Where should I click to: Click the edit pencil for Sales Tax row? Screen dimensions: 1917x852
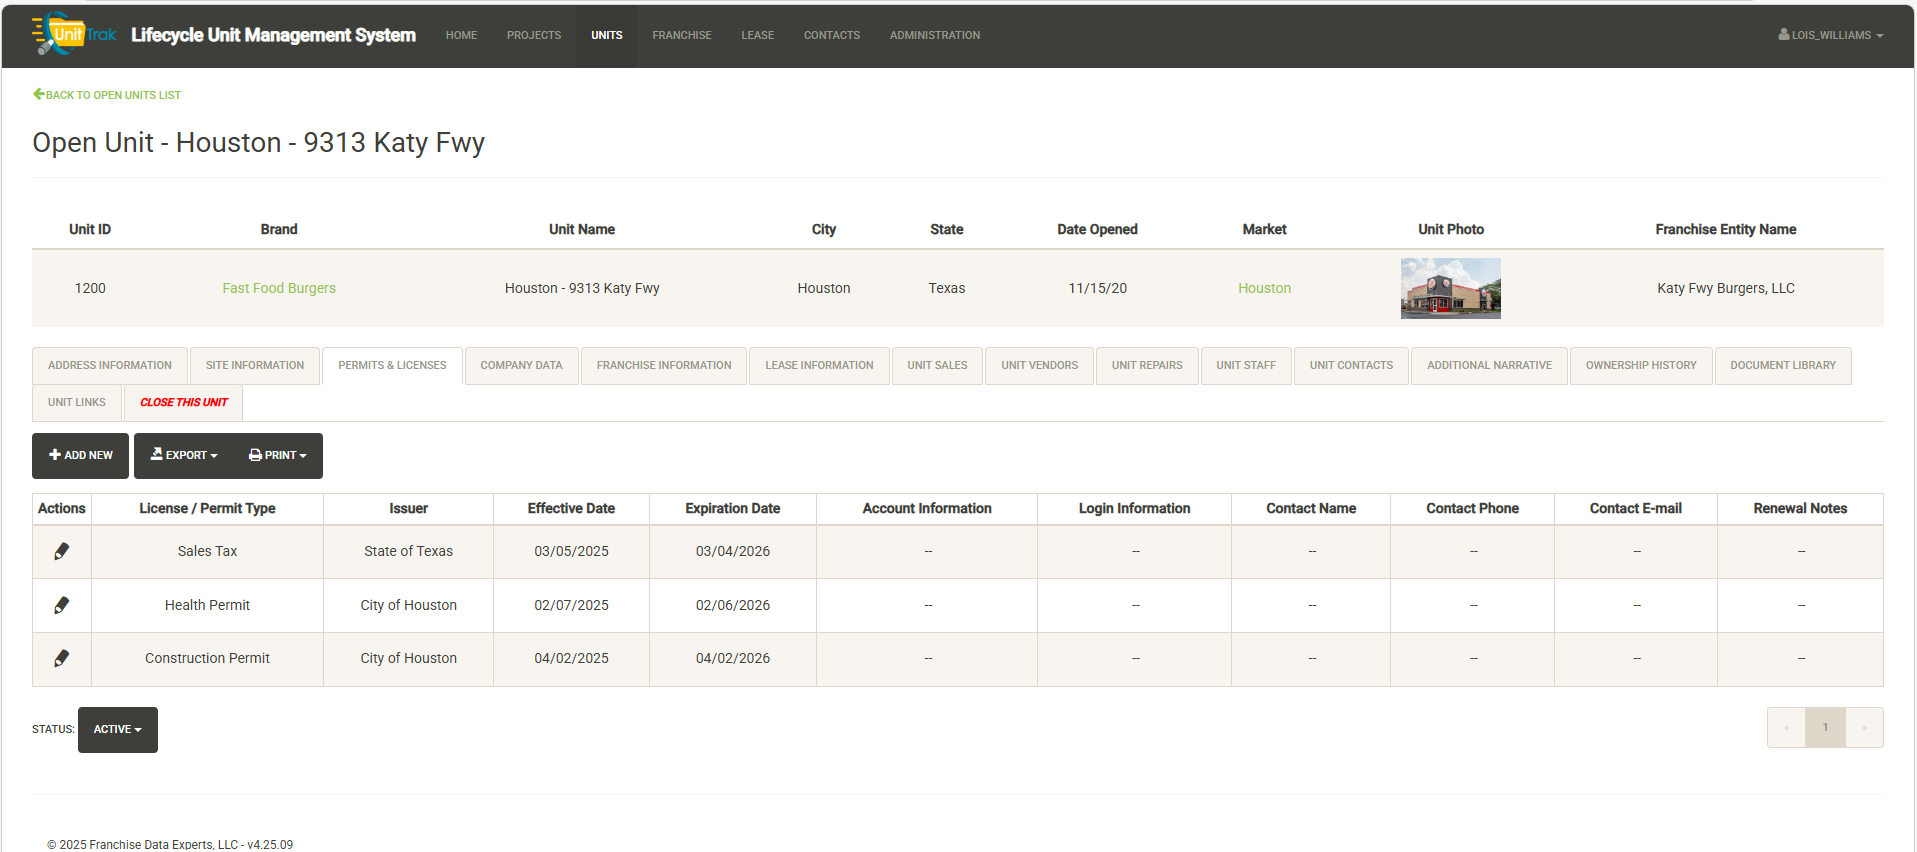[x=61, y=551]
